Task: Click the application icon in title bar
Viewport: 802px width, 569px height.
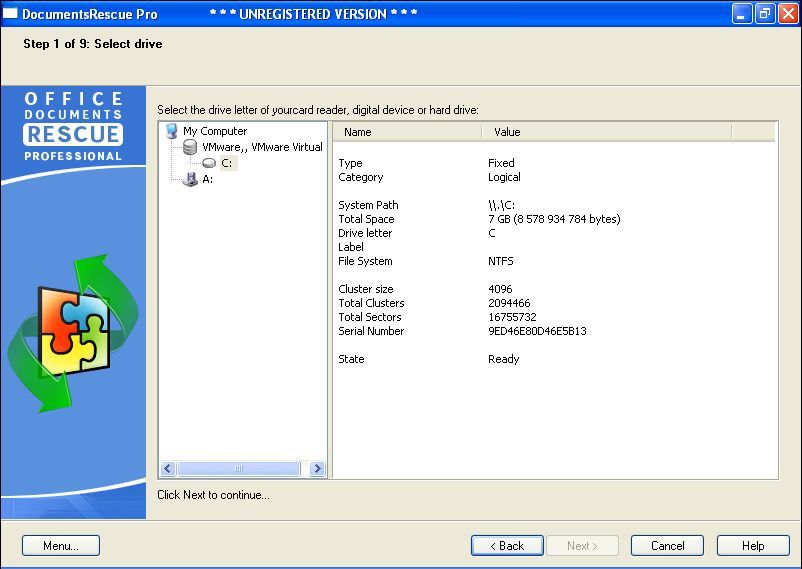Action: pyautogui.click(x=10, y=14)
